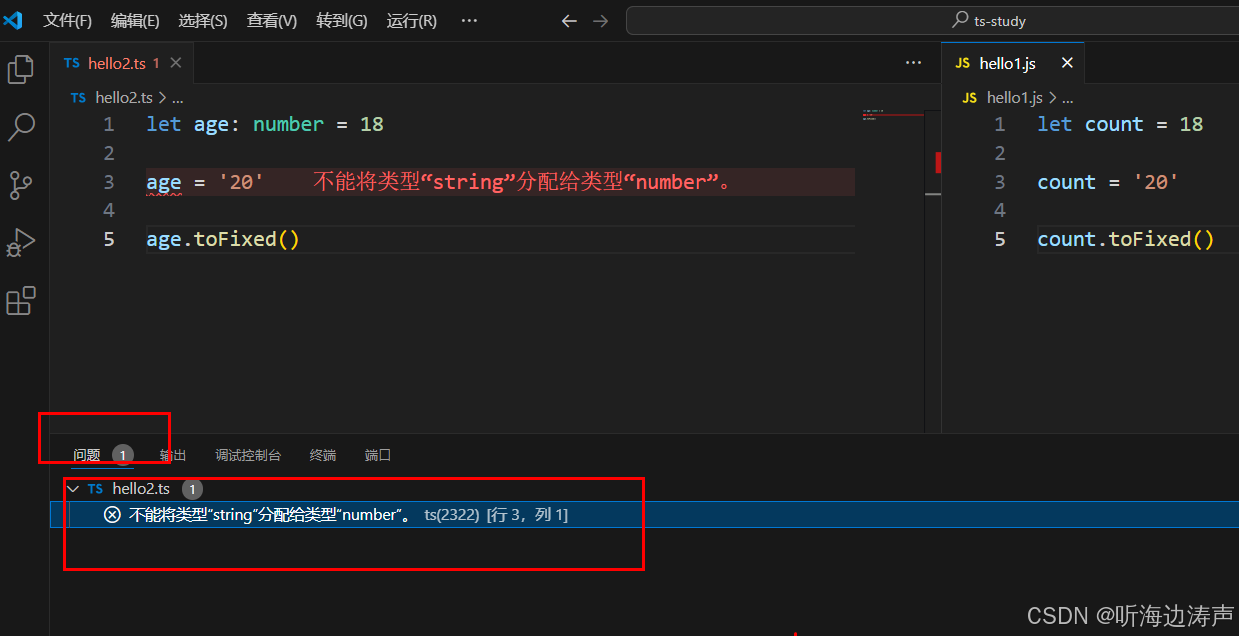Click the back navigation arrow
The height and width of the screenshot is (636, 1239).
click(569, 20)
